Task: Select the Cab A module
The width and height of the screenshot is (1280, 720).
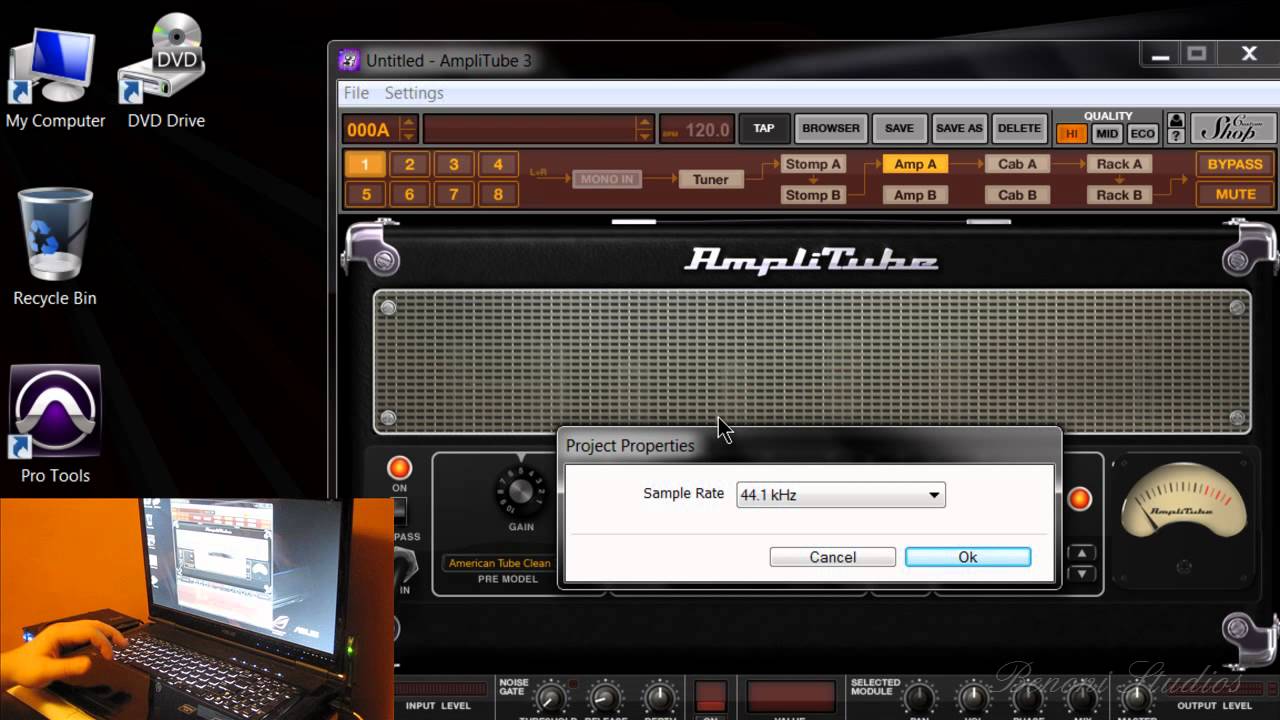Action: coord(1017,164)
